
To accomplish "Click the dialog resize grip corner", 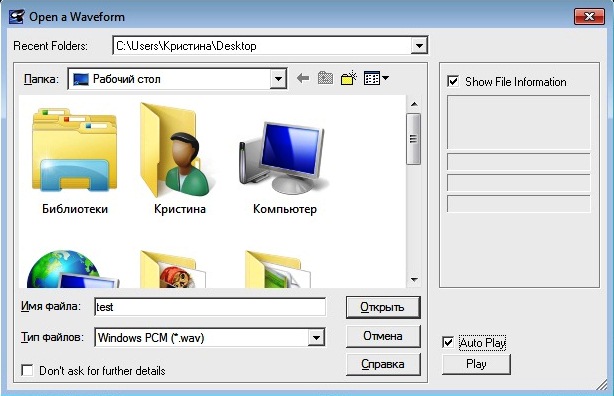I will (602, 385).
